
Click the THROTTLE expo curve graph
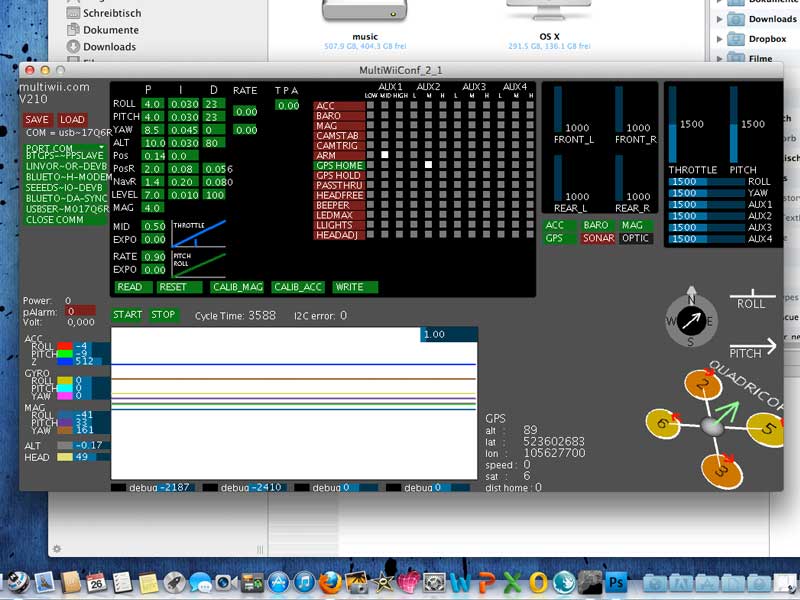pyautogui.click(x=197, y=233)
